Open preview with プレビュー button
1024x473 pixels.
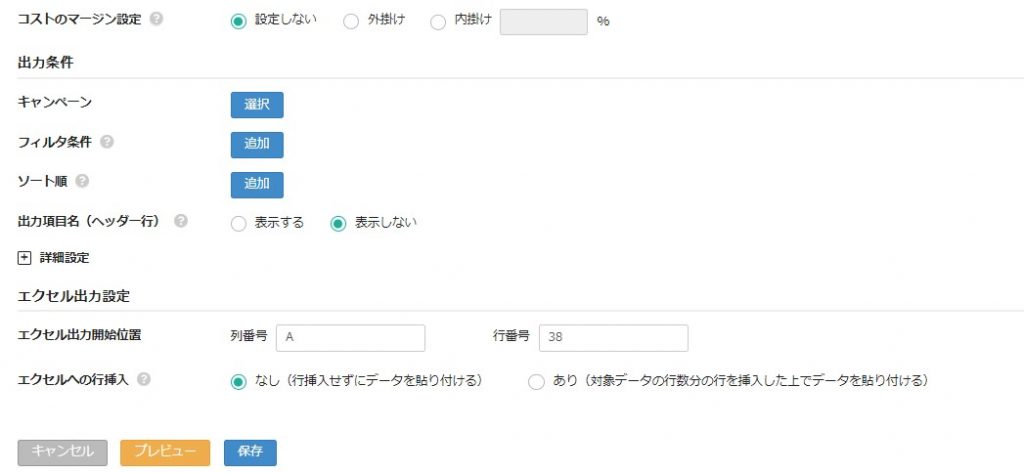[x=165, y=452]
